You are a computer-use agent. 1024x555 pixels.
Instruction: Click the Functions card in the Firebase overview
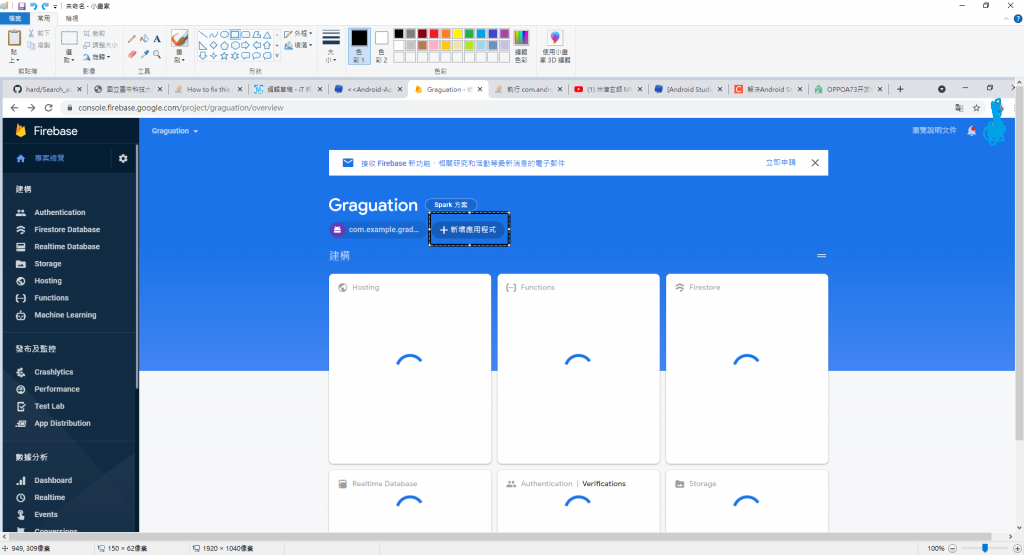tap(579, 369)
